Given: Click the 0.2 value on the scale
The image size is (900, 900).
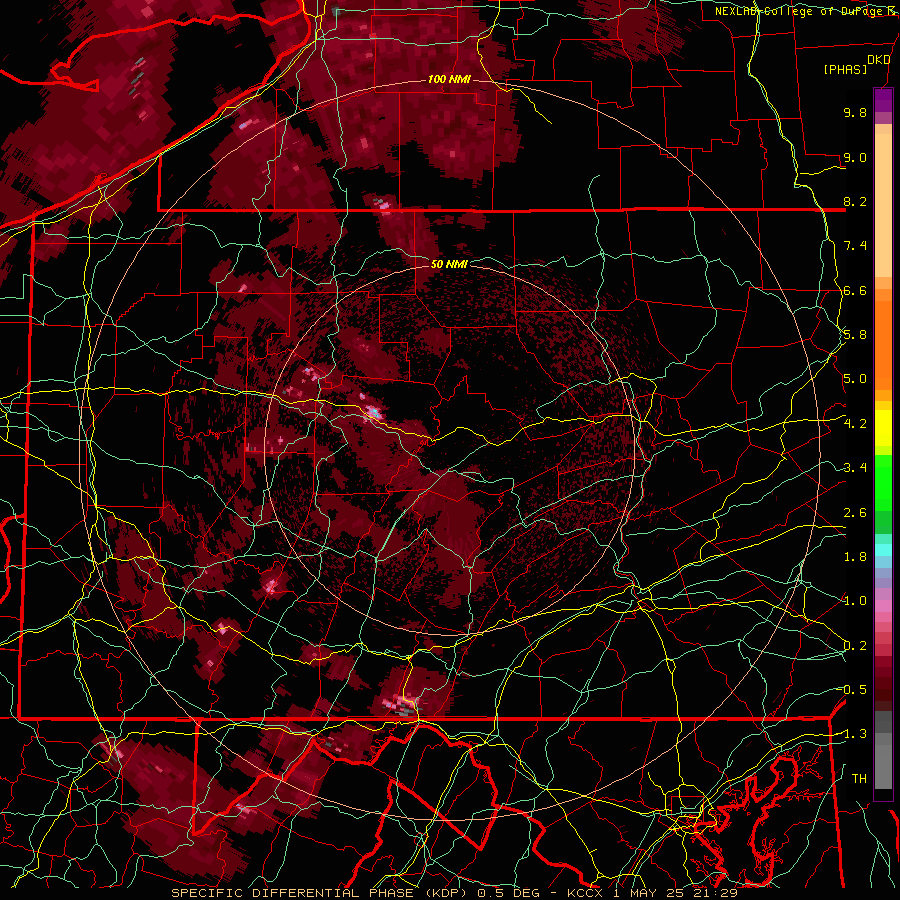Looking at the screenshot, I should pos(855,646).
